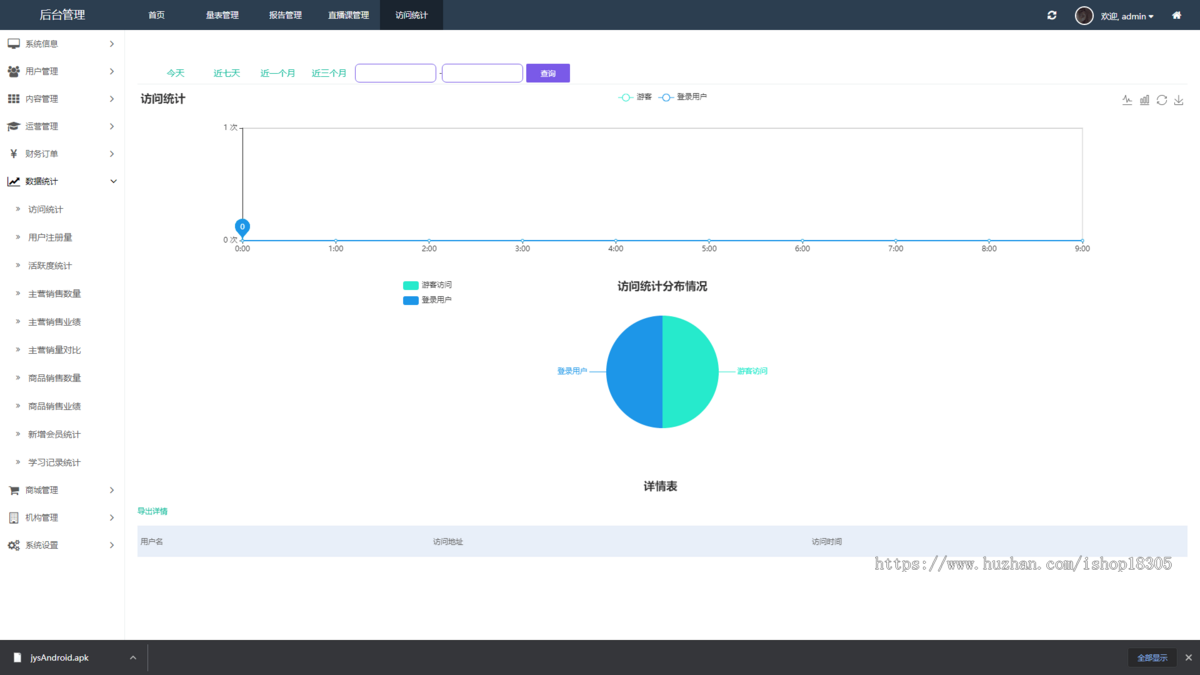Open 商品销售业绩 in the sidebar
Image resolution: width=1200 pixels, height=675 pixels.
(x=54, y=406)
